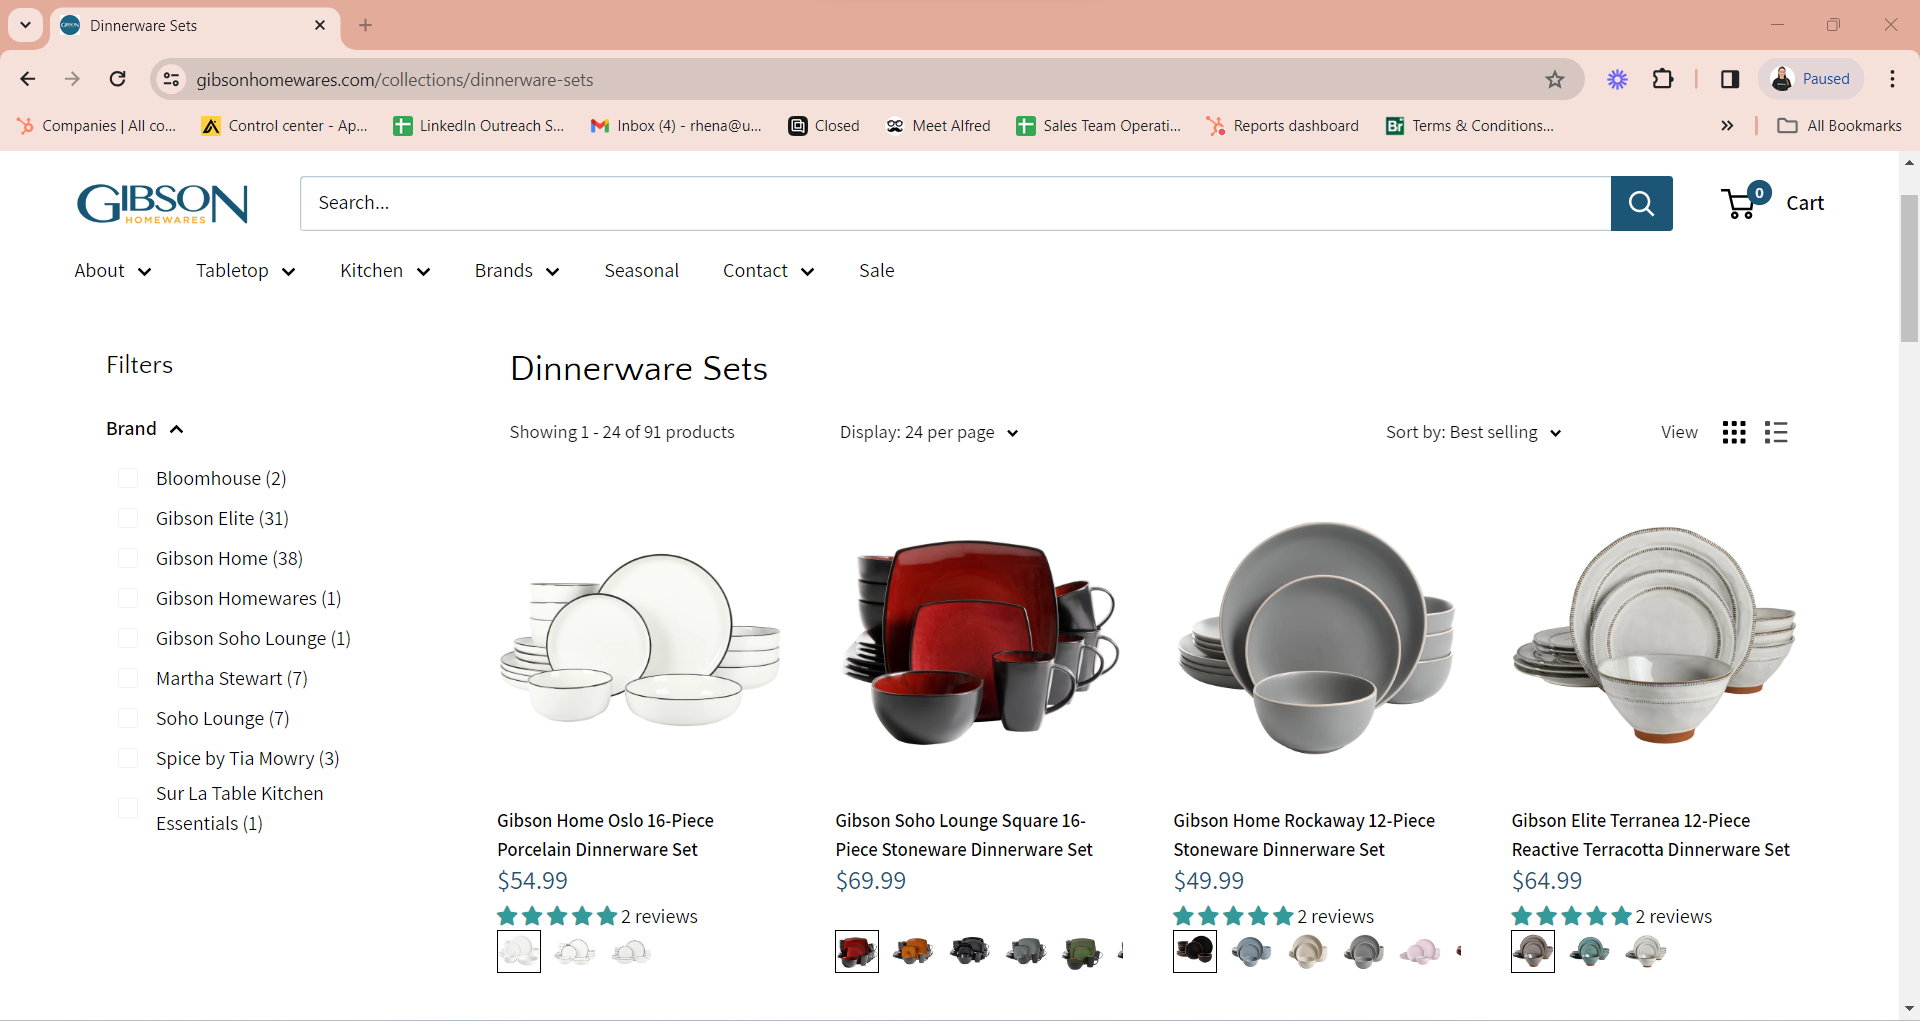The width and height of the screenshot is (1920, 1021).
Task: Open All Bookmarks folder
Action: point(1840,126)
